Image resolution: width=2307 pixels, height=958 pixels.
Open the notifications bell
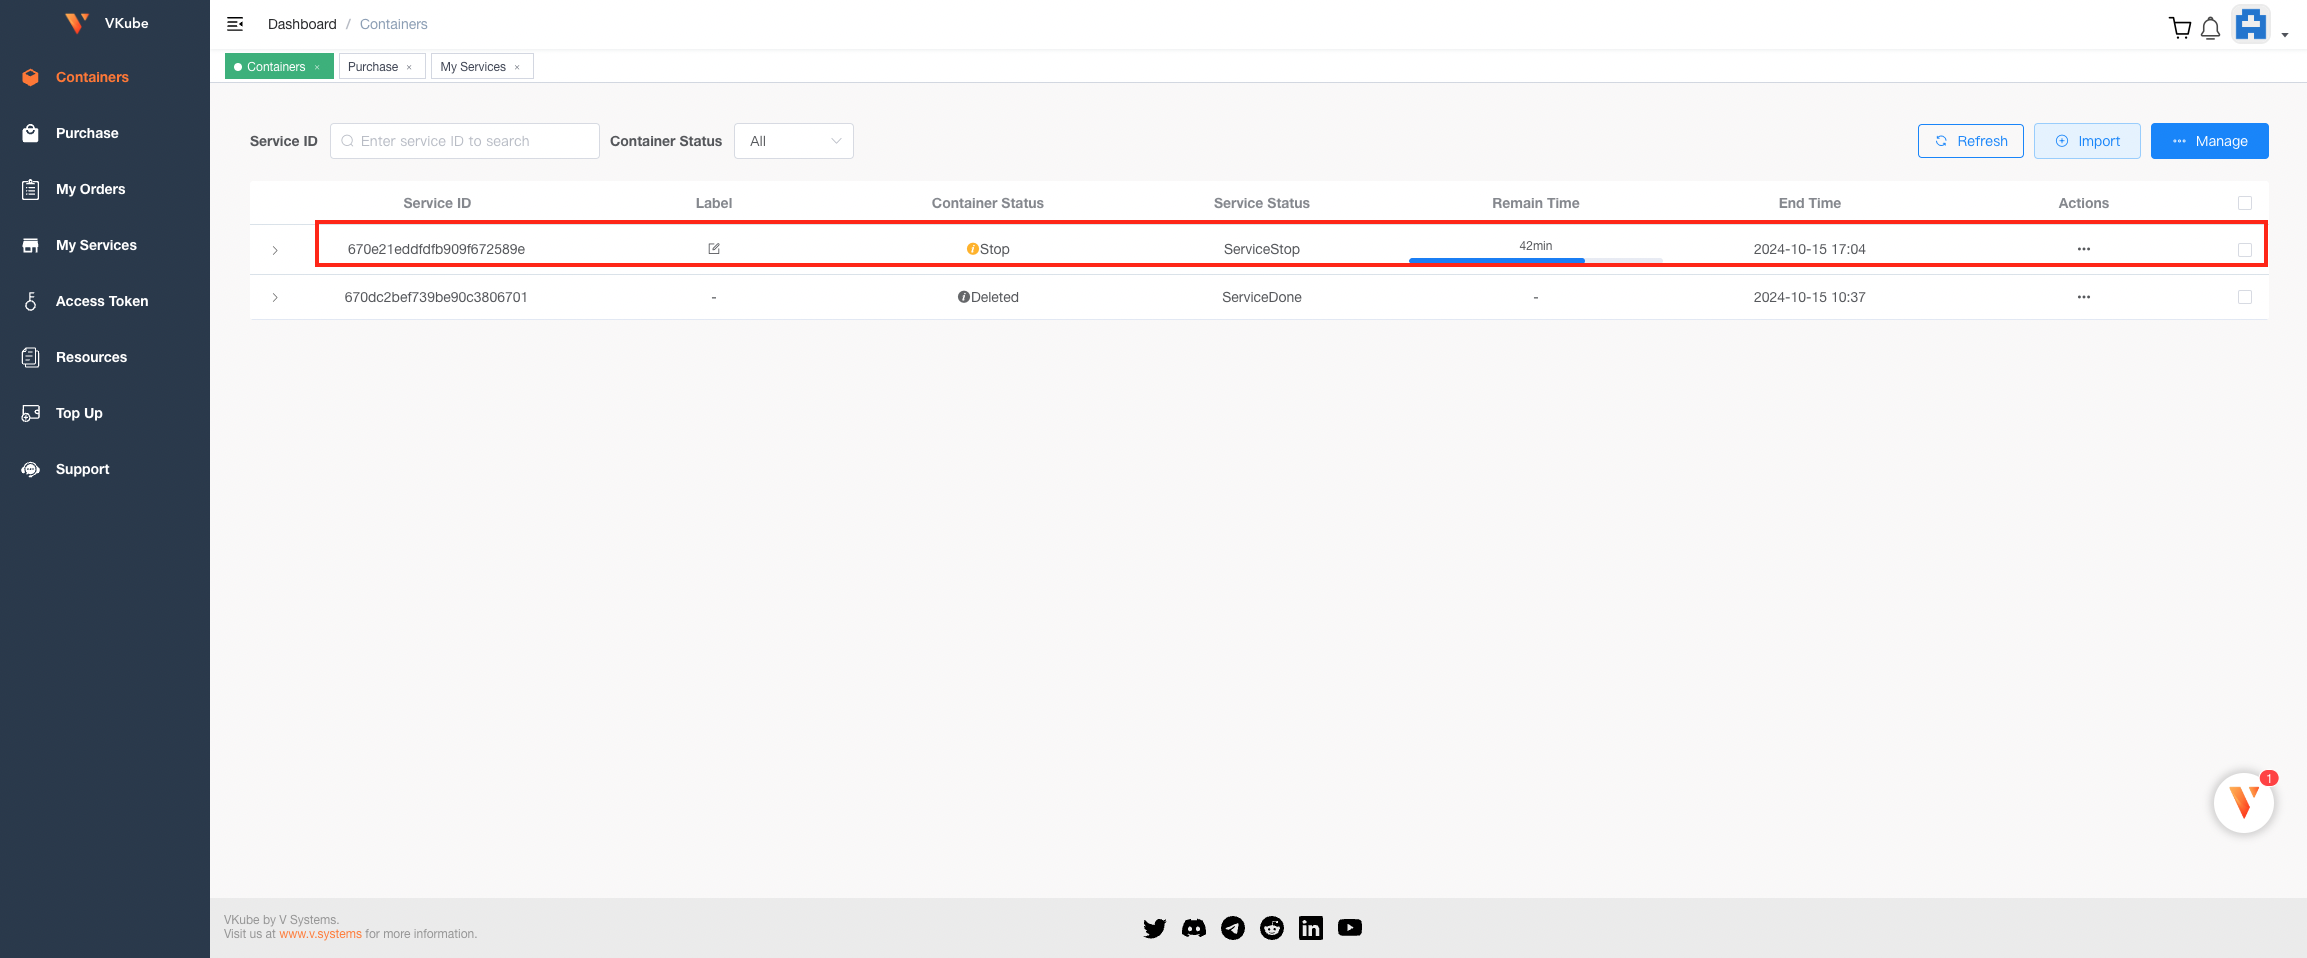coord(2211,29)
